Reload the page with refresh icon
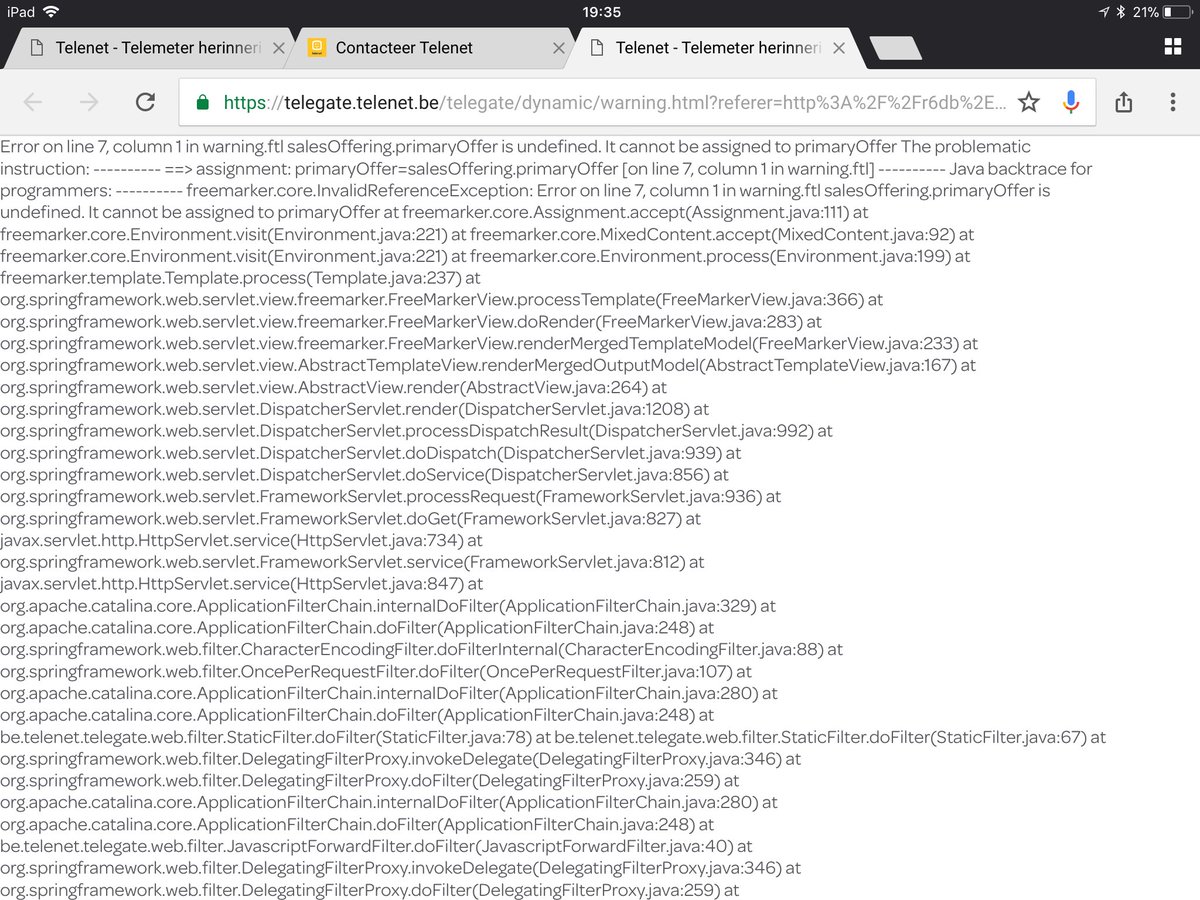 pyautogui.click(x=145, y=102)
